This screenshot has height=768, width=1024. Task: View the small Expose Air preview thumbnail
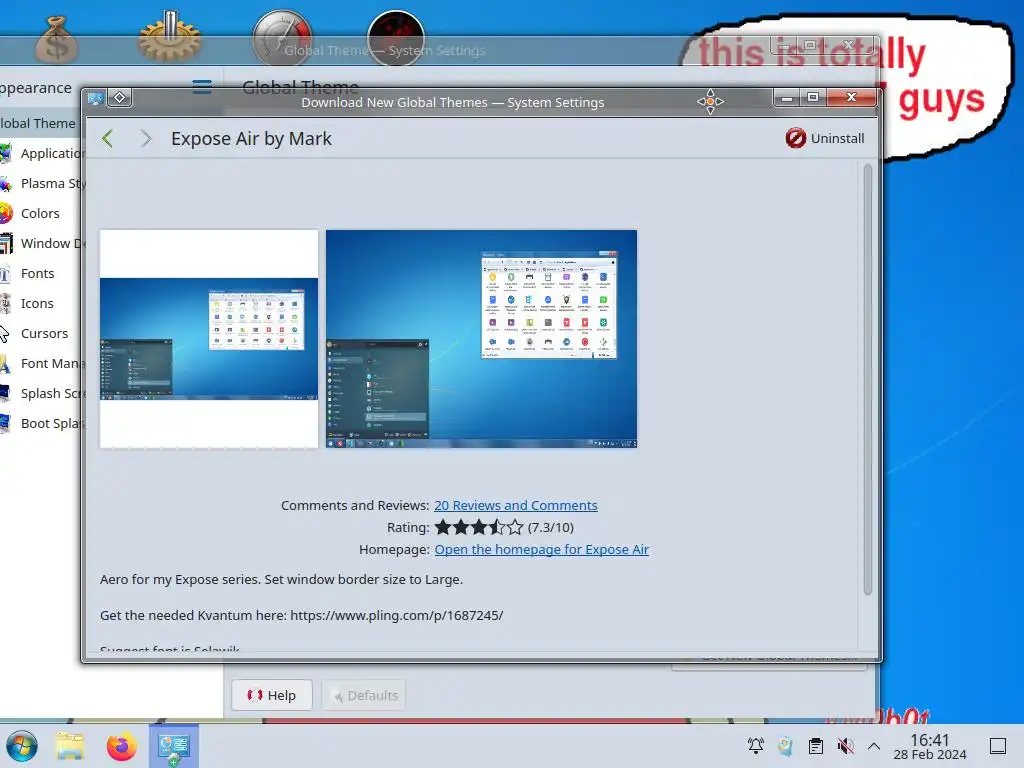tap(209, 339)
